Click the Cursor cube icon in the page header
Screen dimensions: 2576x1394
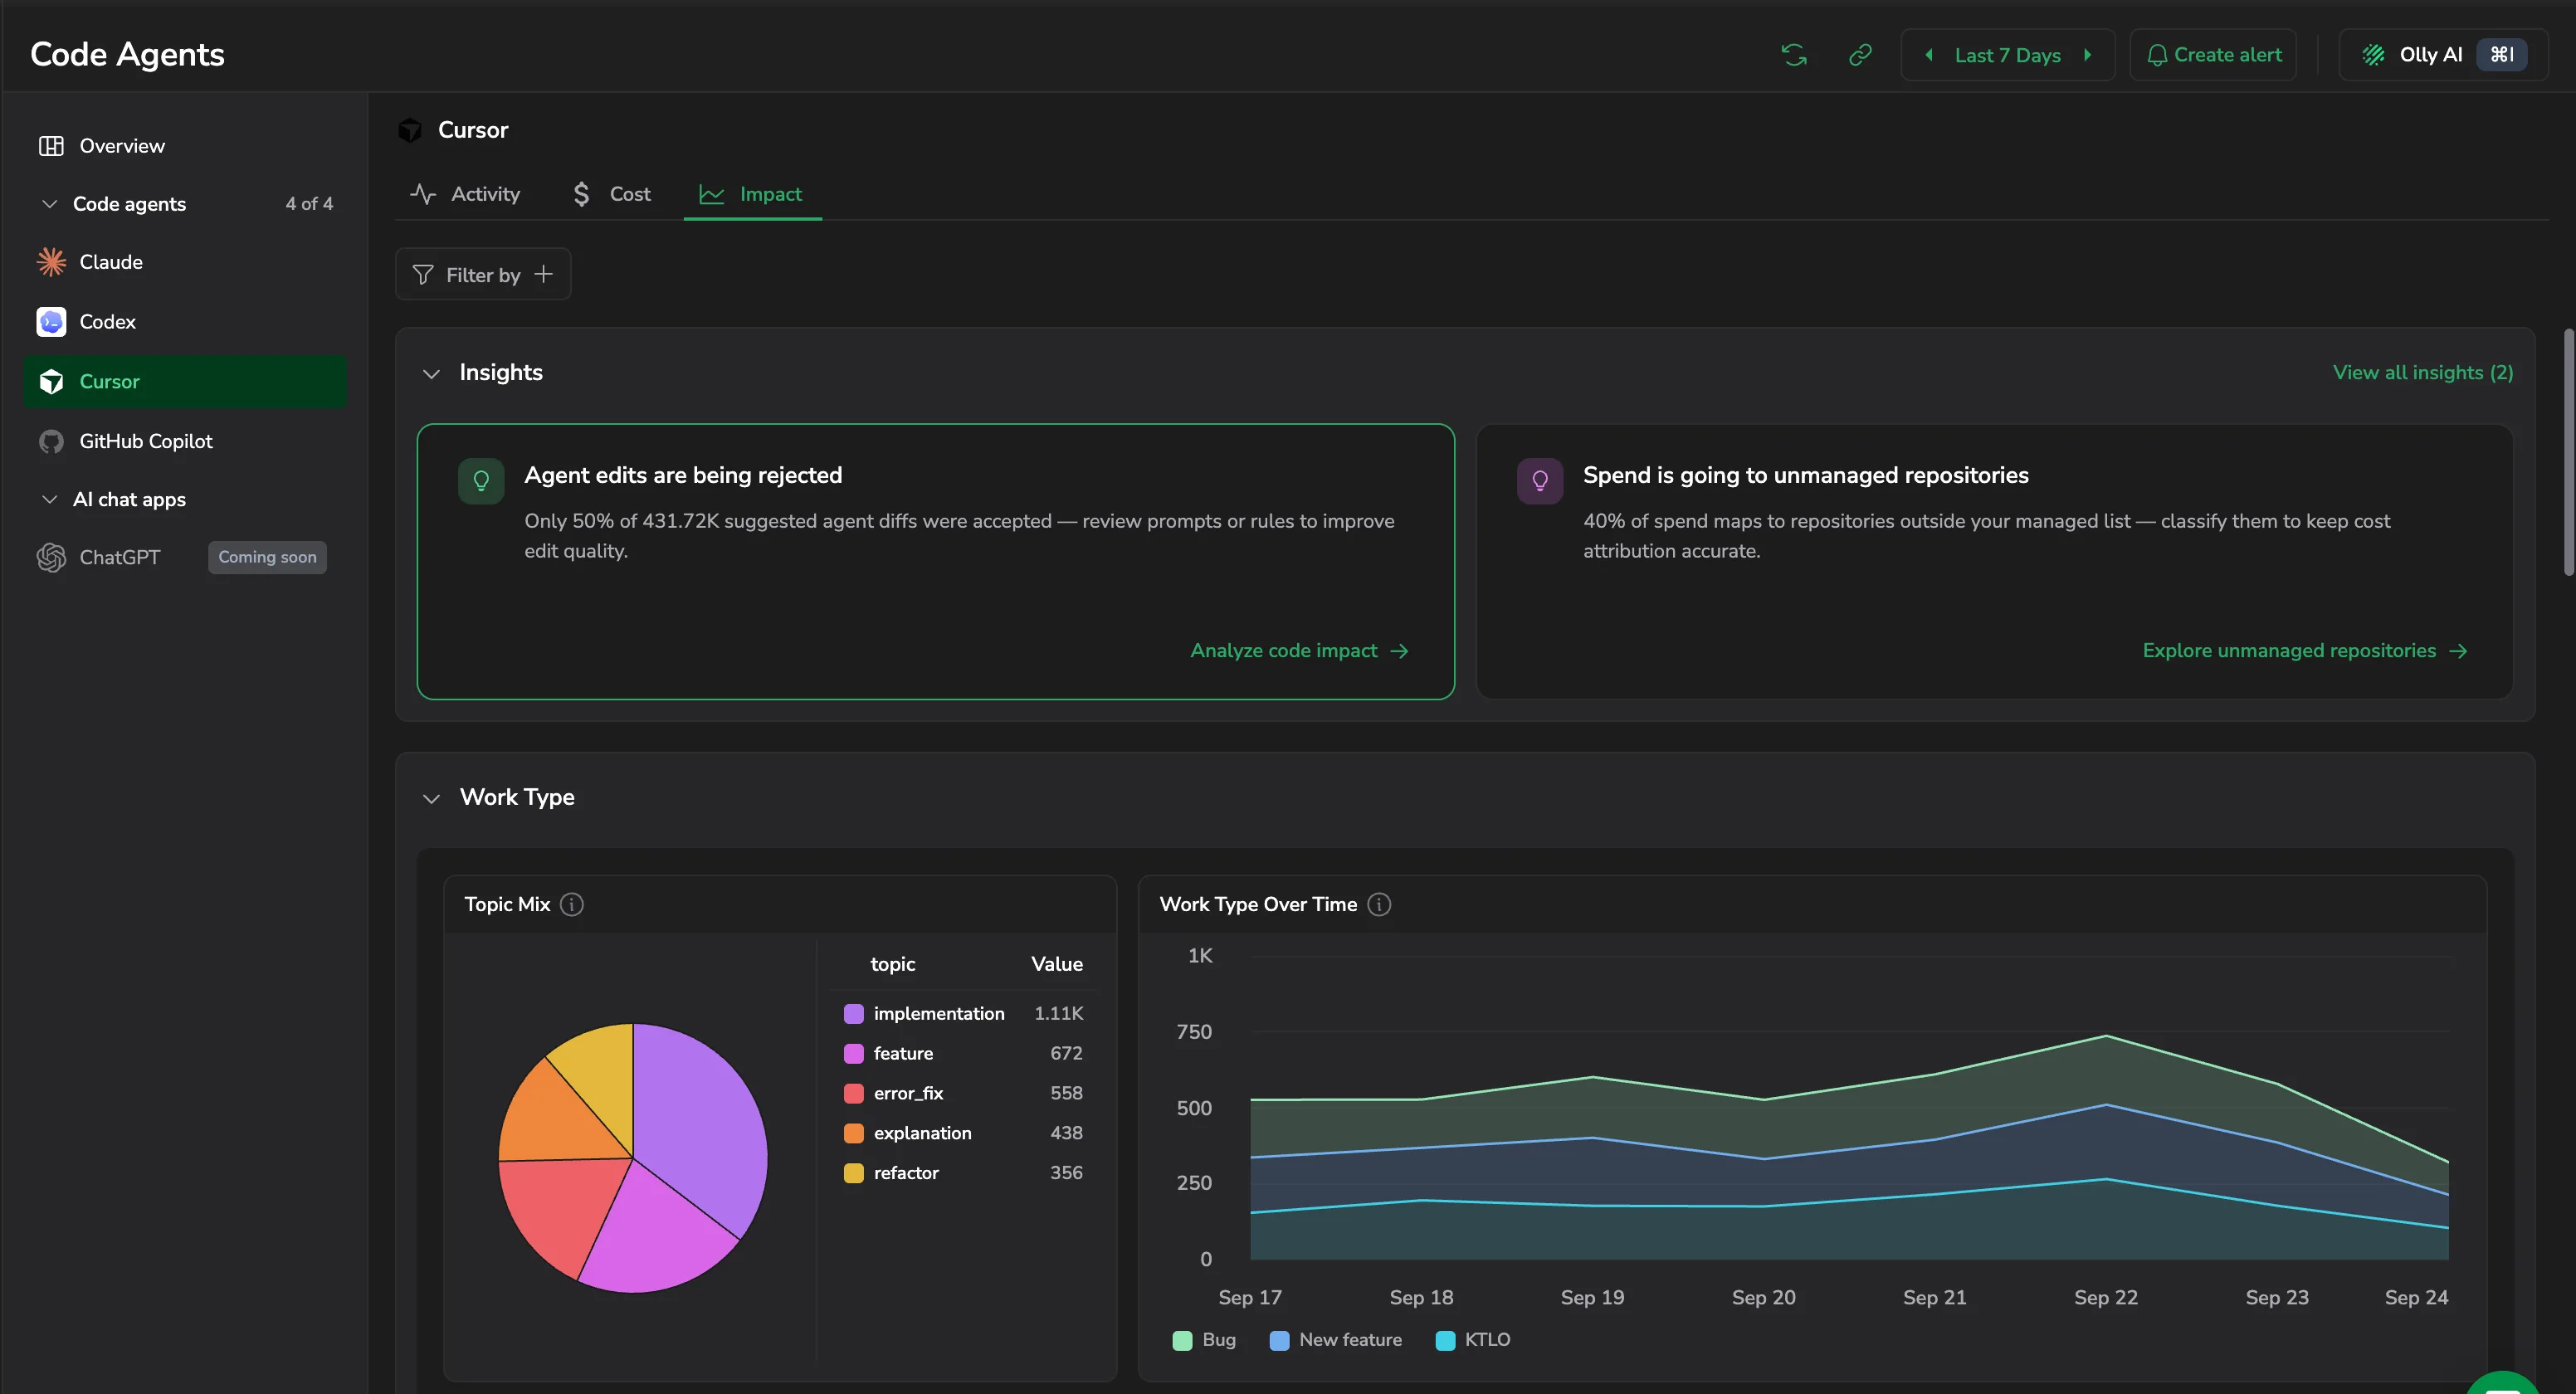410,130
